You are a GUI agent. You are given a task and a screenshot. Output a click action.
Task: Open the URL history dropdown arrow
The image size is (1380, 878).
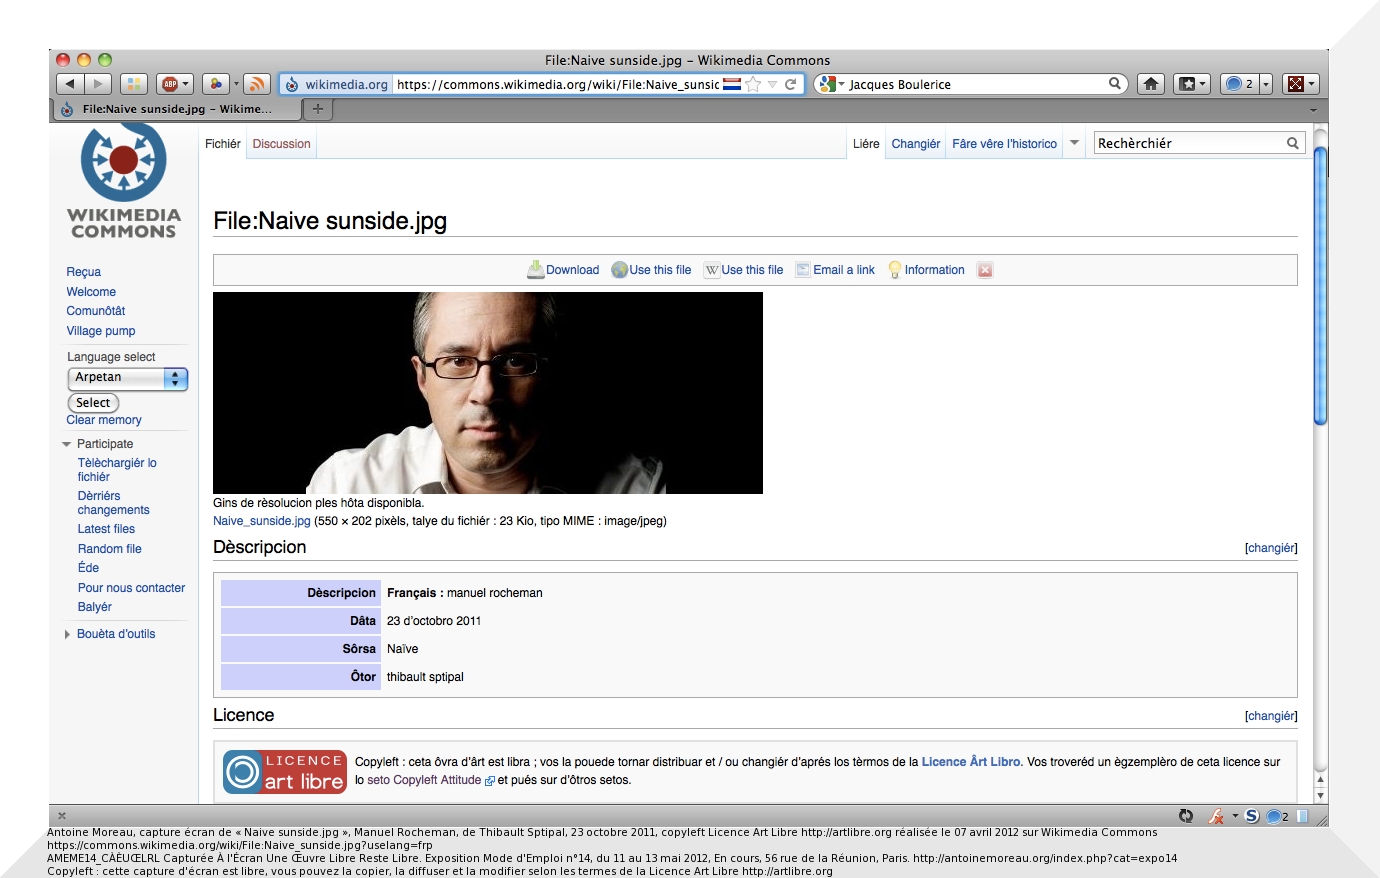coord(772,84)
